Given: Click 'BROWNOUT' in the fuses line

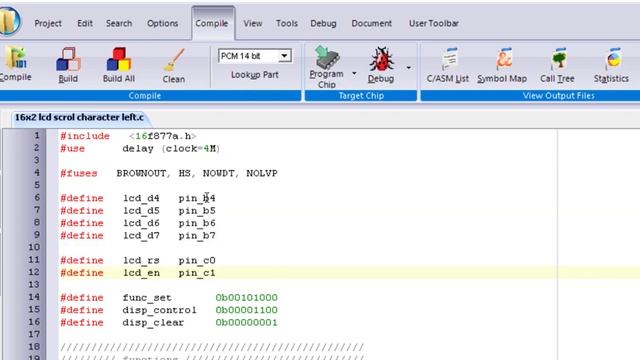Looking at the screenshot, I should (141, 173).
